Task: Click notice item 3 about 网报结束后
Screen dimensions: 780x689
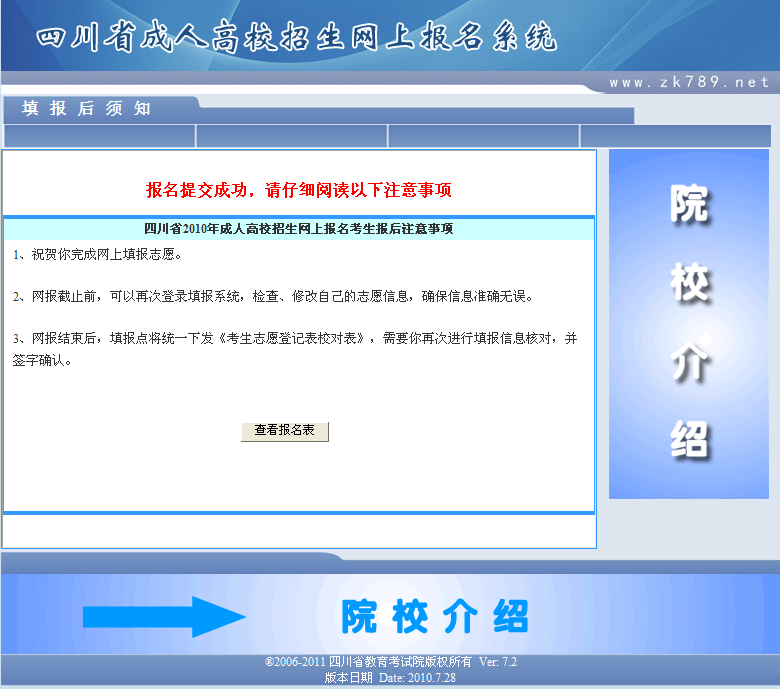Action: (295, 339)
